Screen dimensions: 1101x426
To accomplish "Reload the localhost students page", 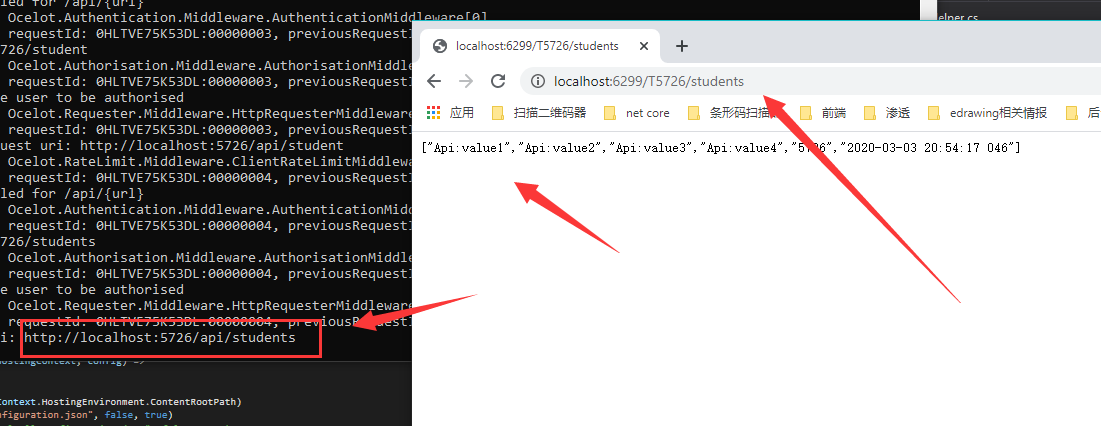I will tap(498, 81).
